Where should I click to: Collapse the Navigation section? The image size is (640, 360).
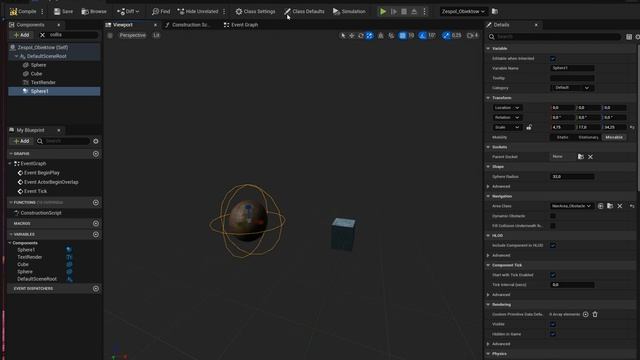[488, 196]
